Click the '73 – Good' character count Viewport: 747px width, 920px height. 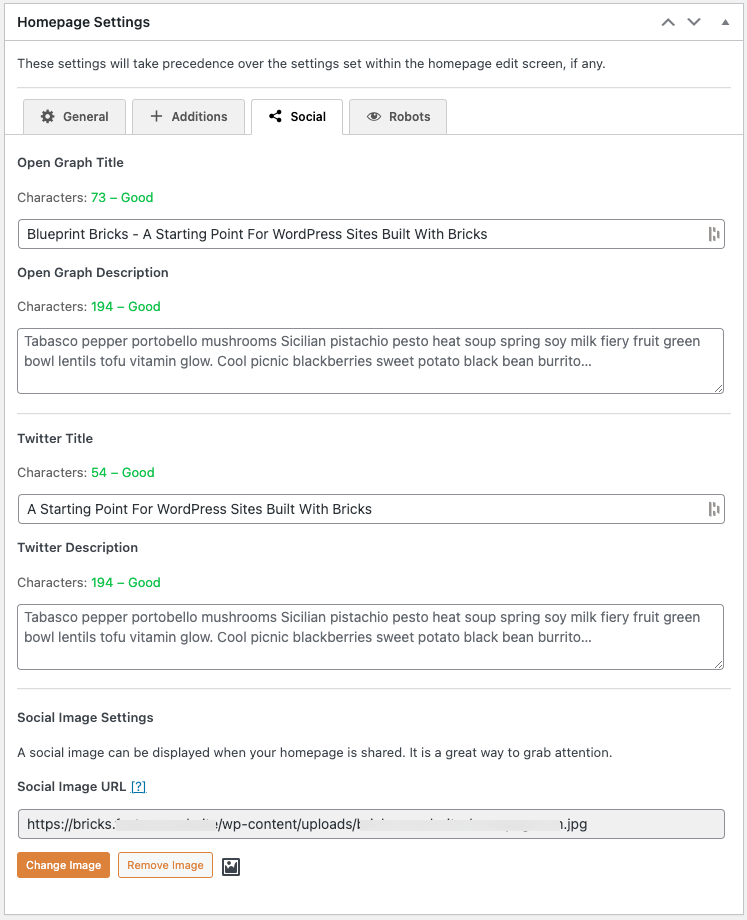tap(122, 198)
